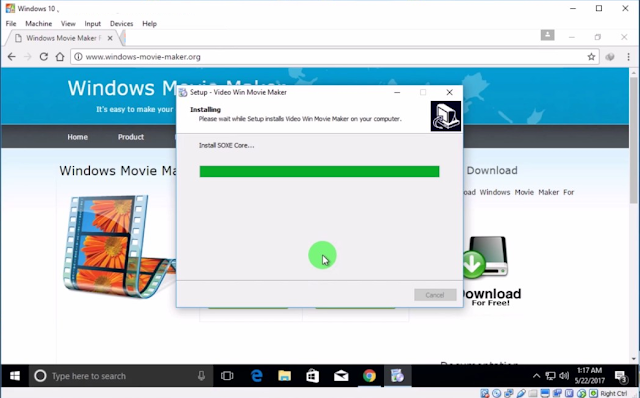Viewport: 640px width, 398px height.
Task: Click VirtualBox keyboard capture green arrow icon
Action: pos(593,394)
